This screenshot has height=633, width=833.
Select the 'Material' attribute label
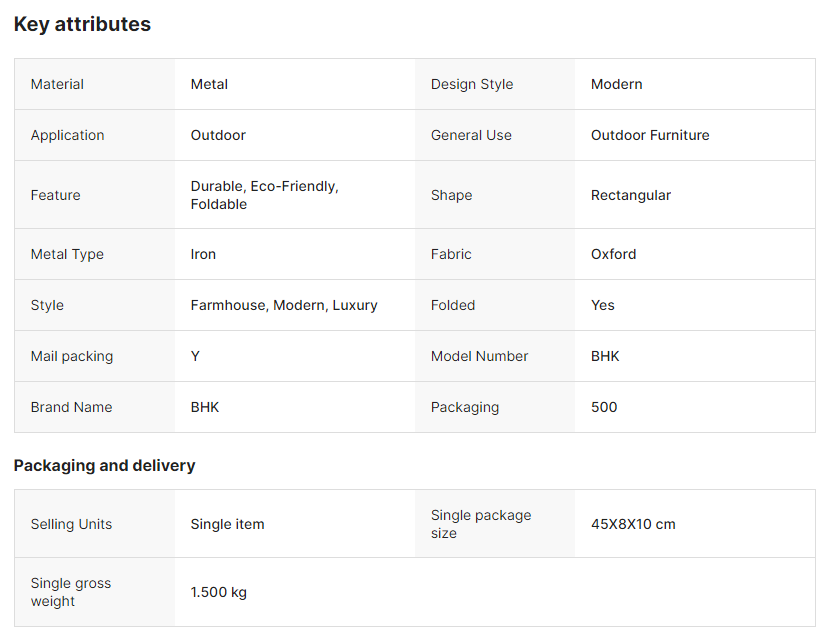coord(57,85)
